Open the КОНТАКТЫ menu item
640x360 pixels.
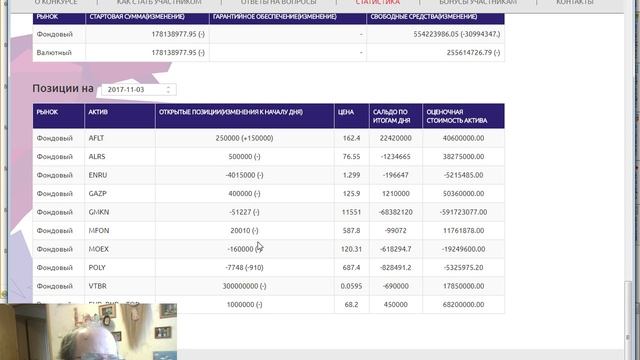coord(575,2)
